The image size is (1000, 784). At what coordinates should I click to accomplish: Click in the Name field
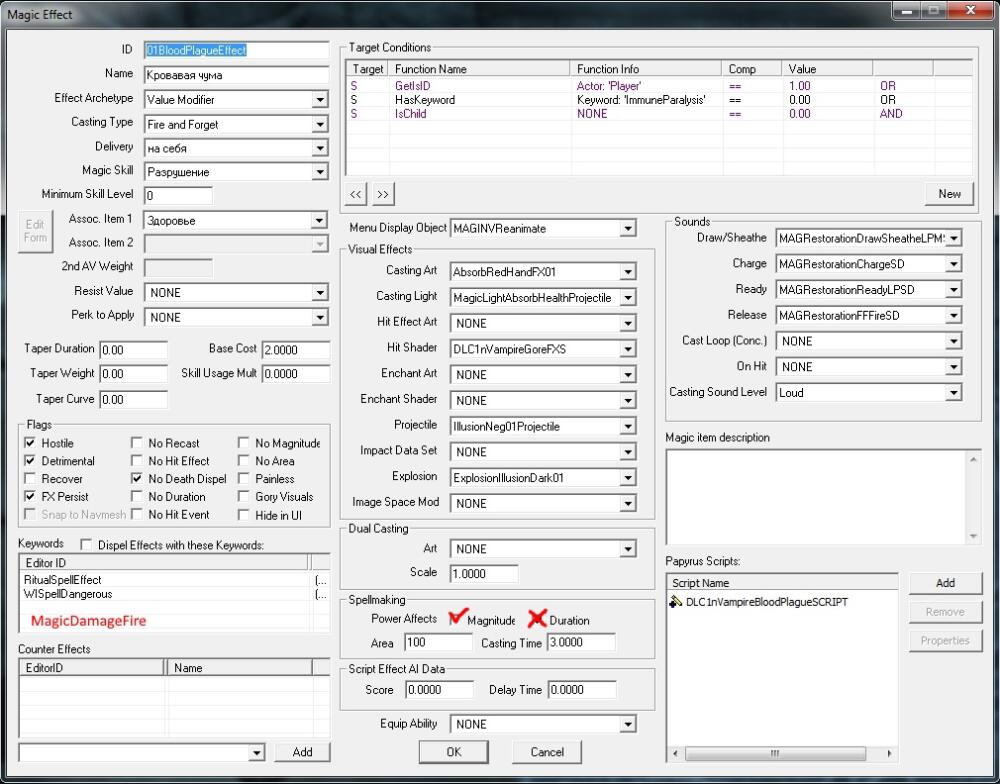click(236, 75)
